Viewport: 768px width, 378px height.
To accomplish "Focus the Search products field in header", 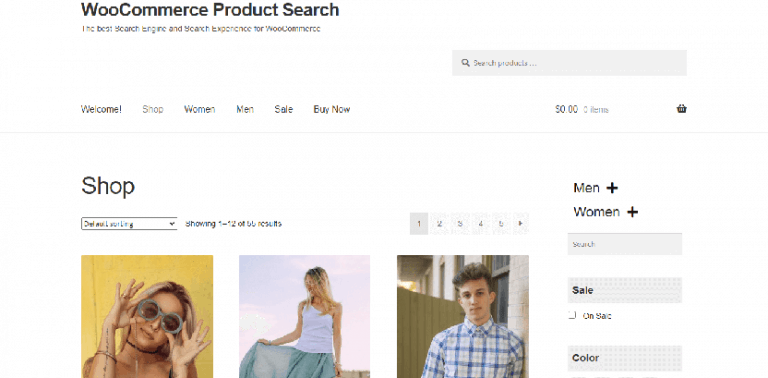I will (569, 63).
